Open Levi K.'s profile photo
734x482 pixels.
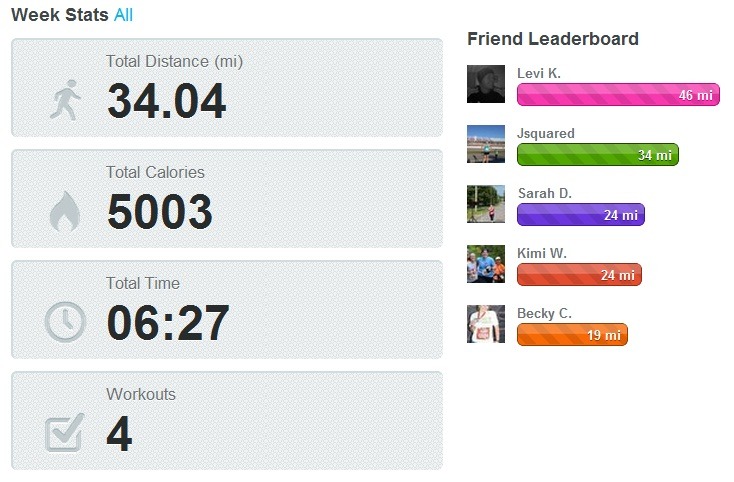(x=486, y=84)
